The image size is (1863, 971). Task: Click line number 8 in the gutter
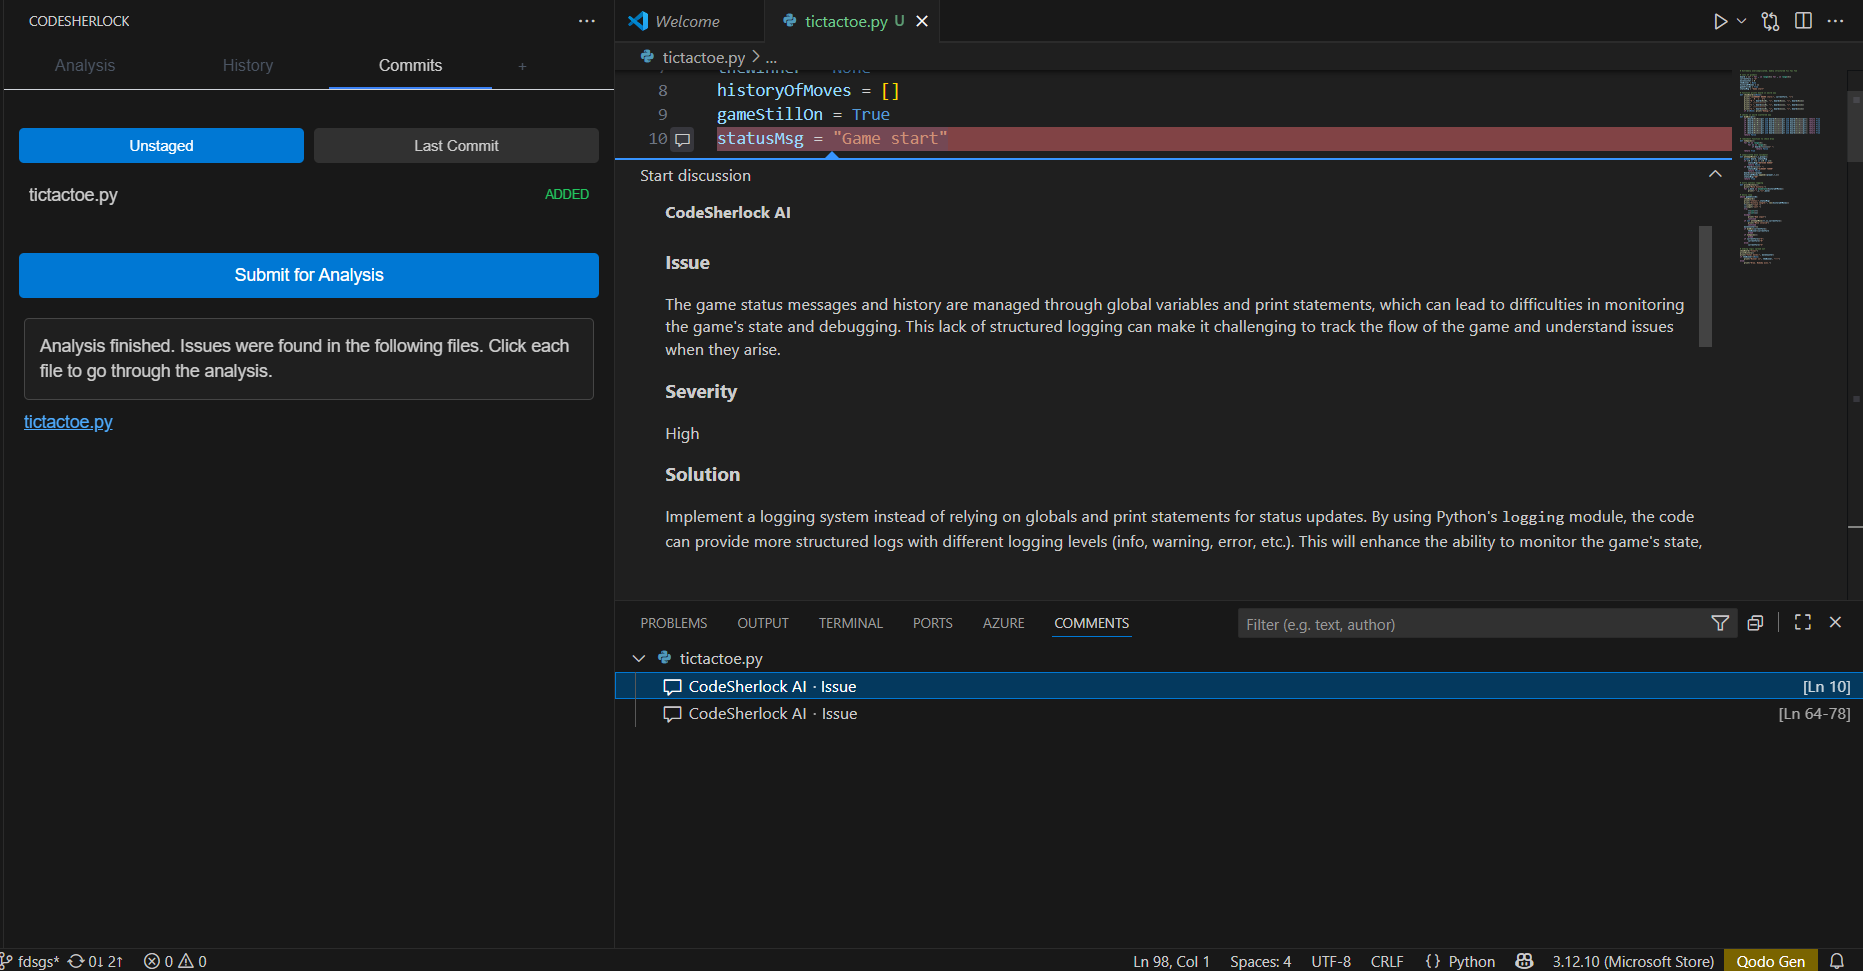(x=662, y=91)
